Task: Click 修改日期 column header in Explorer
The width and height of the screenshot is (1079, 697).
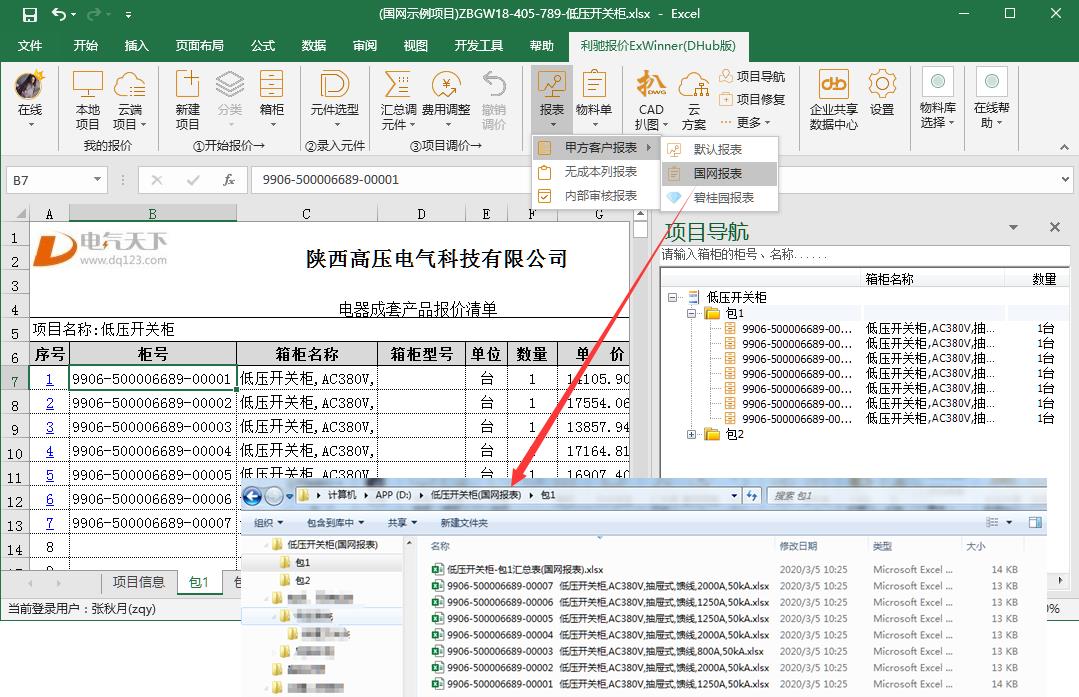Action: tap(798, 546)
